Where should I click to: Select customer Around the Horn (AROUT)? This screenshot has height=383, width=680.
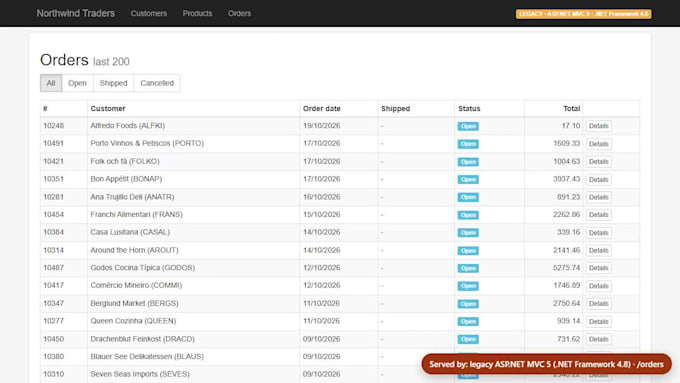134,250
